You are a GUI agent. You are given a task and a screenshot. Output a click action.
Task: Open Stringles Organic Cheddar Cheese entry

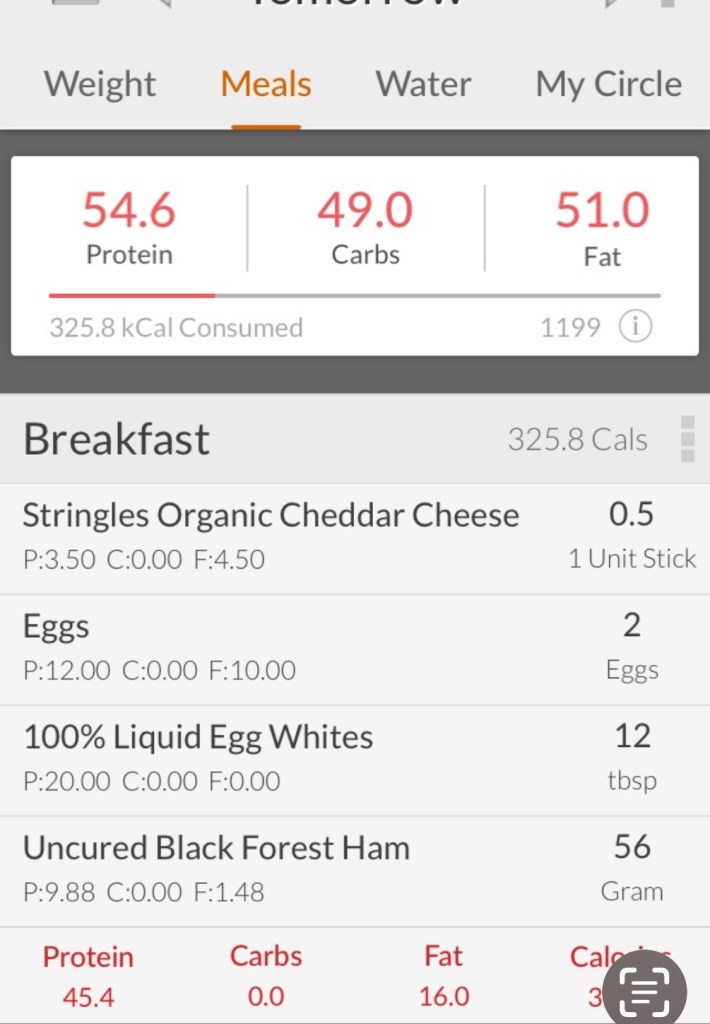271,515
